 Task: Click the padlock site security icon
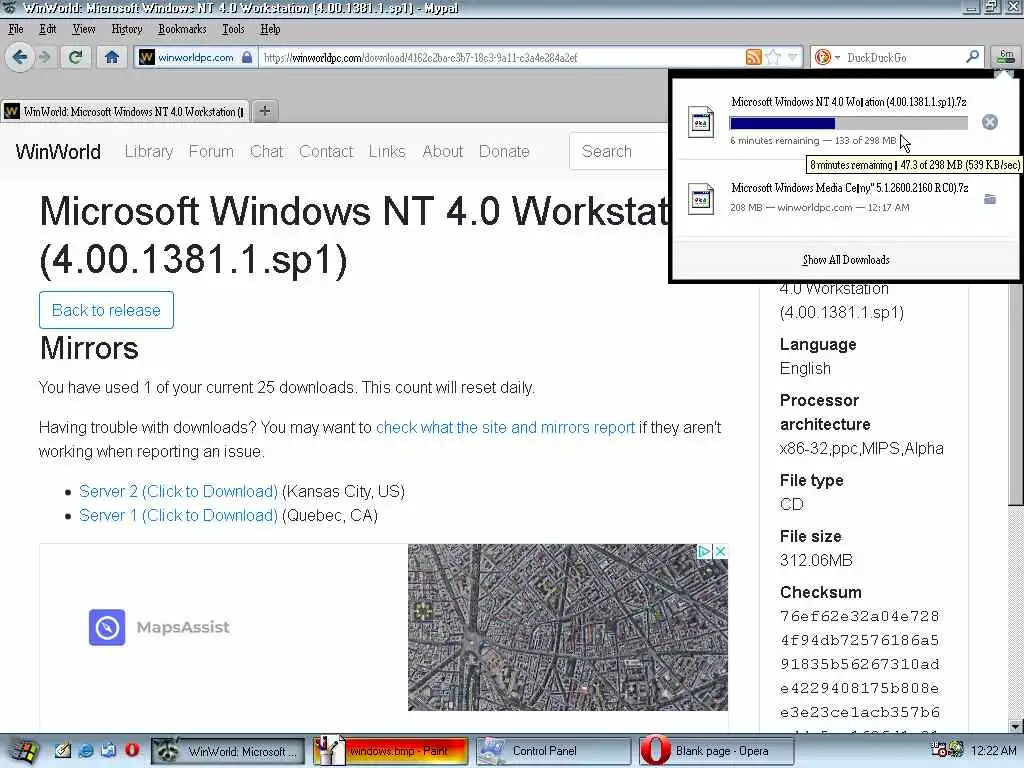(247, 57)
